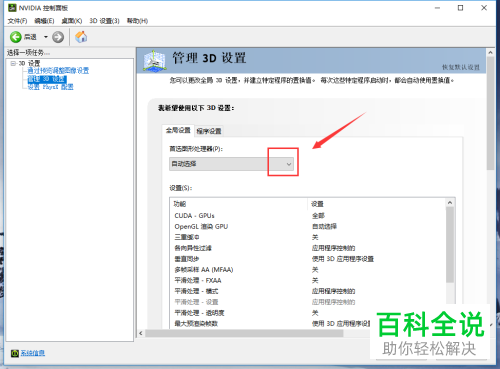Open the 编辑(E) menu
The width and height of the screenshot is (500, 369).
[x=44, y=21]
